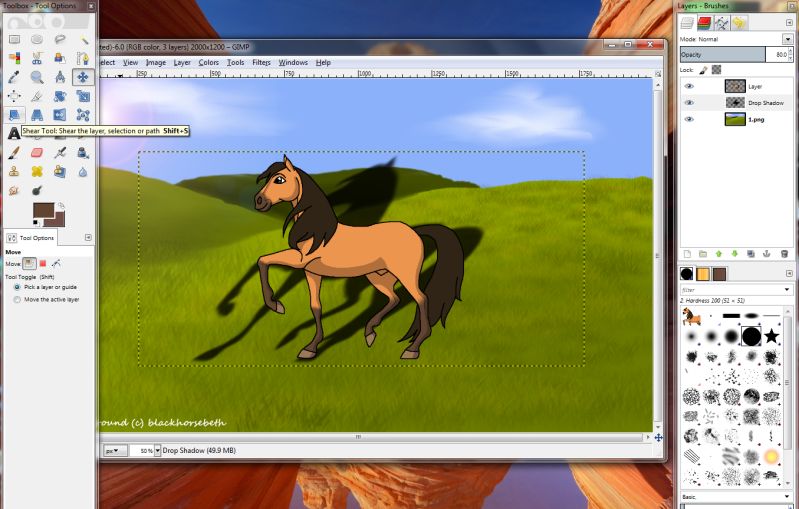Image resolution: width=799 pixels, height=509 pixels.
Task: Open the Layers dock tab configuration menu
Action: [x=789, y=23]
